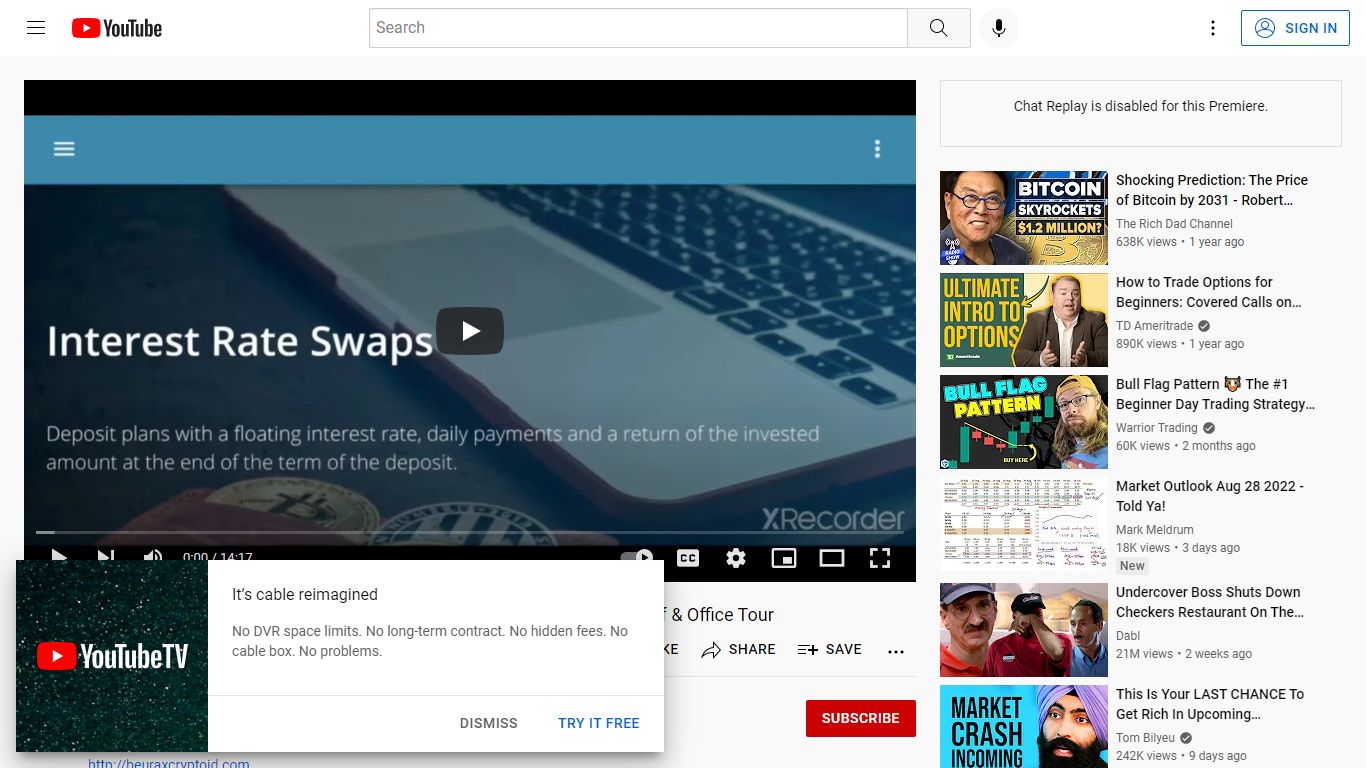Enter full screen mode icon
Image resolution: width=1366 pixels, height=768 pixels.
click(880, 558)
